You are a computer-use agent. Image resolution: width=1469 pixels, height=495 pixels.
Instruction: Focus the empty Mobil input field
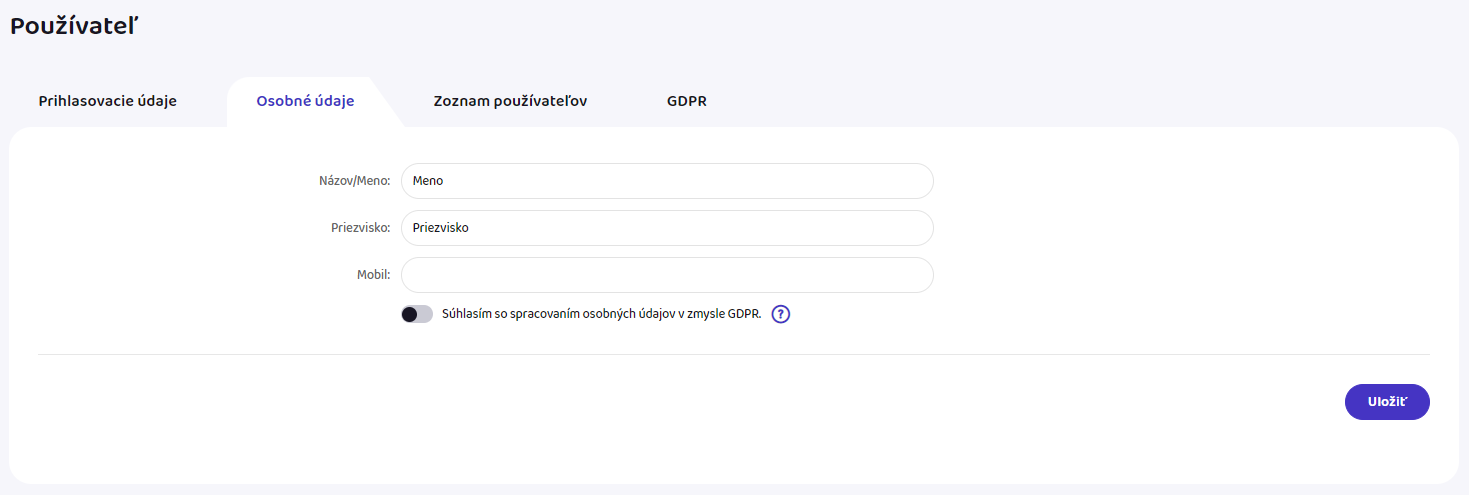pyautogui.click(x=667, y=275)
